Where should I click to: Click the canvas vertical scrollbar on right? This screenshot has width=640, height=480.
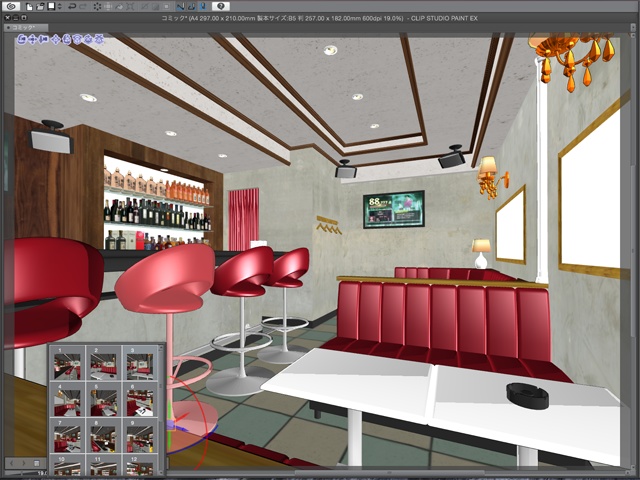pos(632,250)
